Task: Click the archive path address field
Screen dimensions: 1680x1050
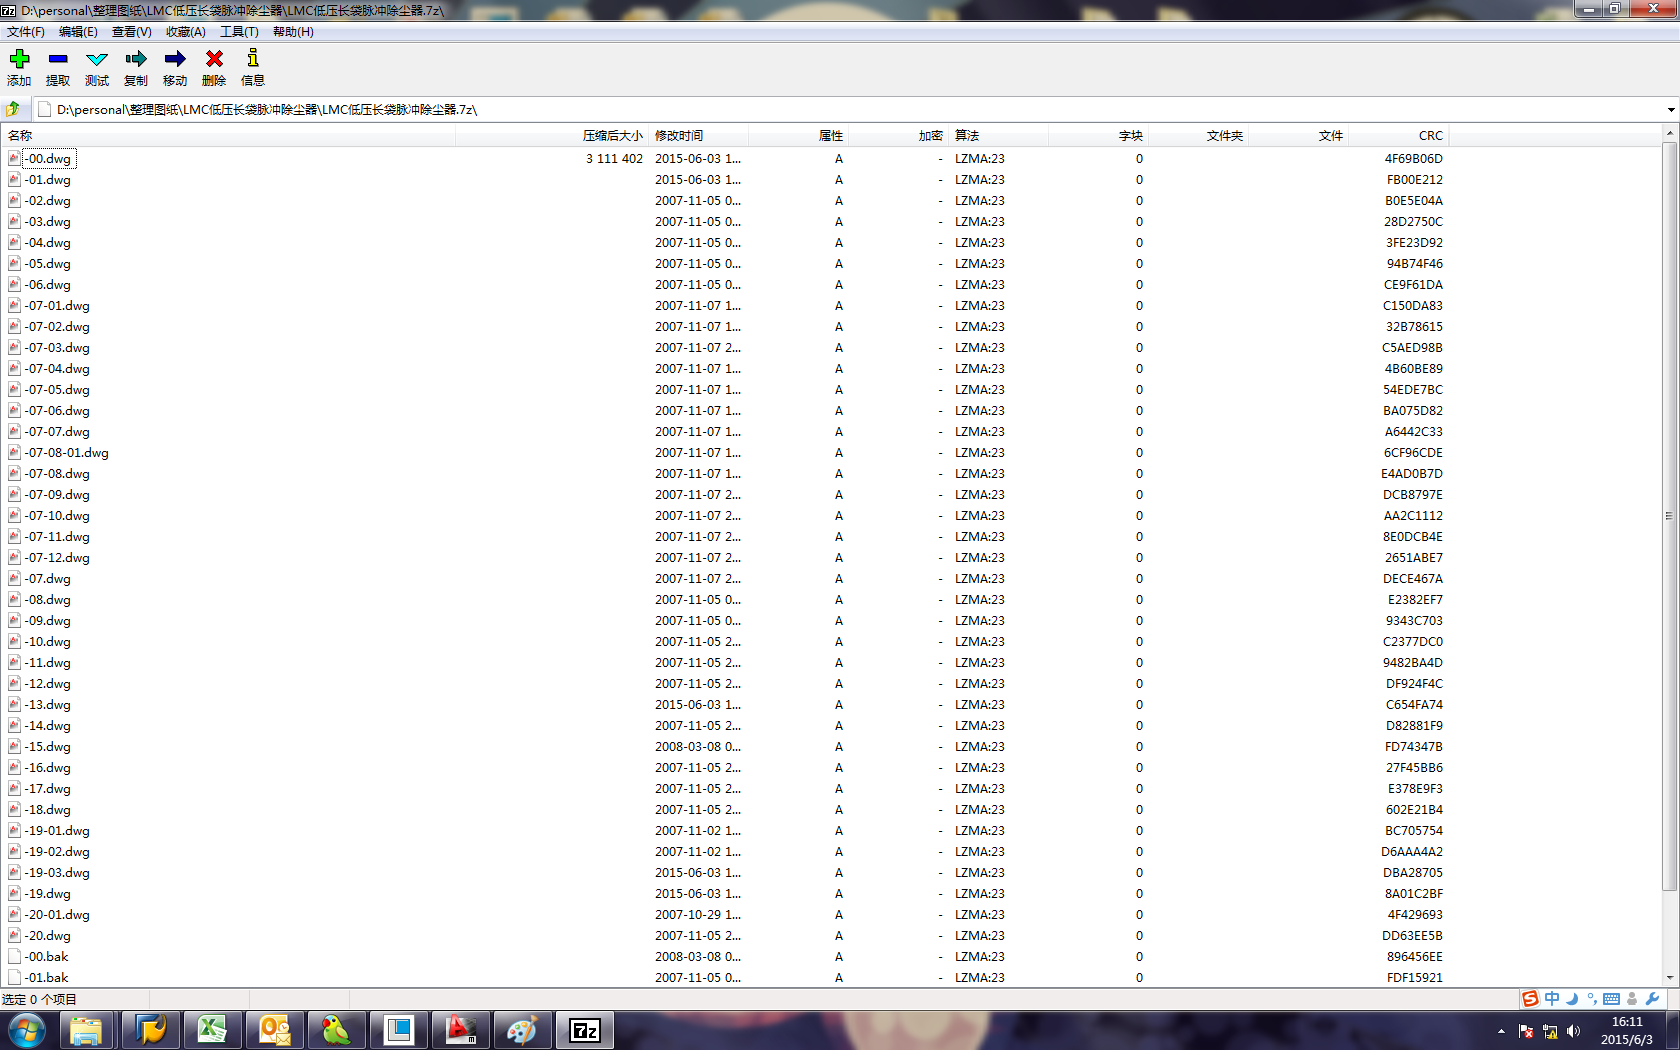Action: coord(850,110)
